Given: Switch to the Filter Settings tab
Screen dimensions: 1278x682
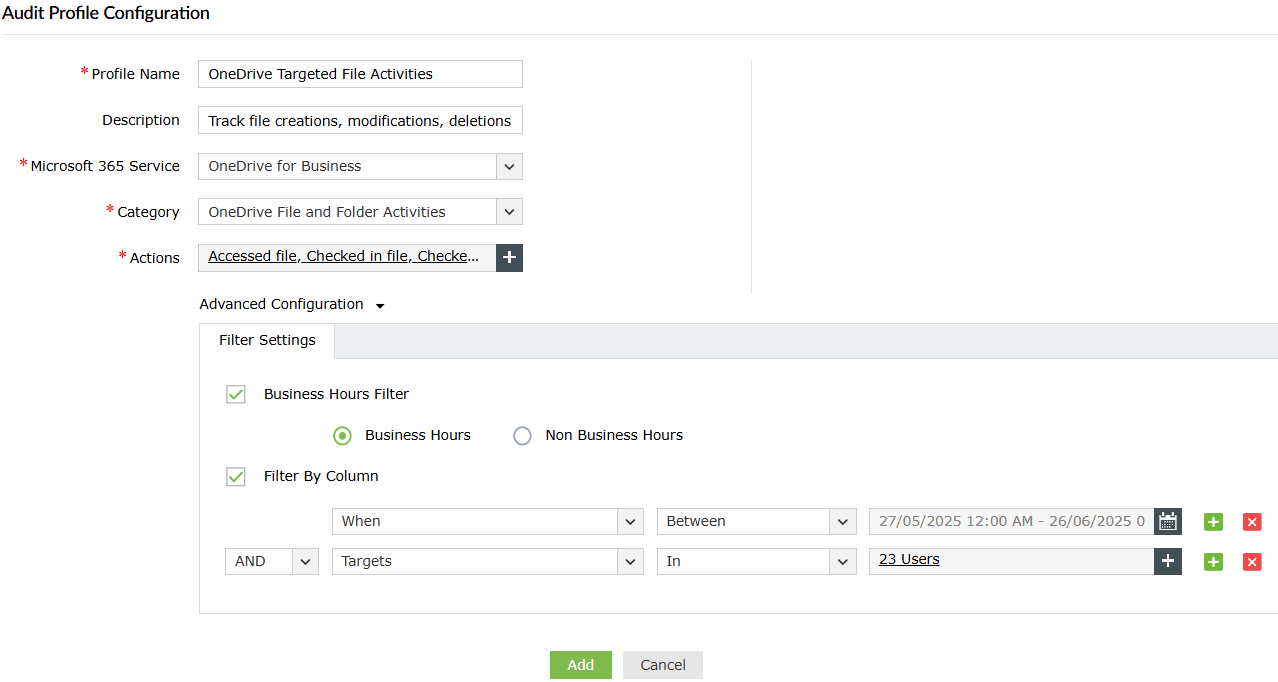Looking at the screenshot, I should [267, 340].
